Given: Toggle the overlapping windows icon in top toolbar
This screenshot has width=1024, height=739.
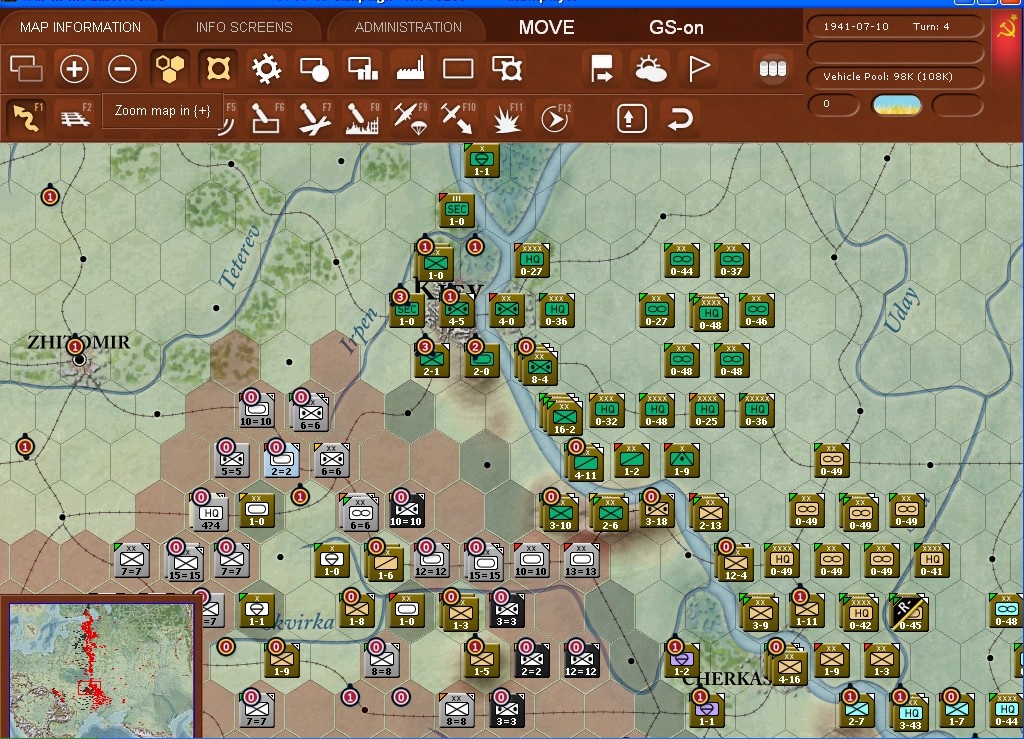Looking at the screenshot, I should click(26, 68).
